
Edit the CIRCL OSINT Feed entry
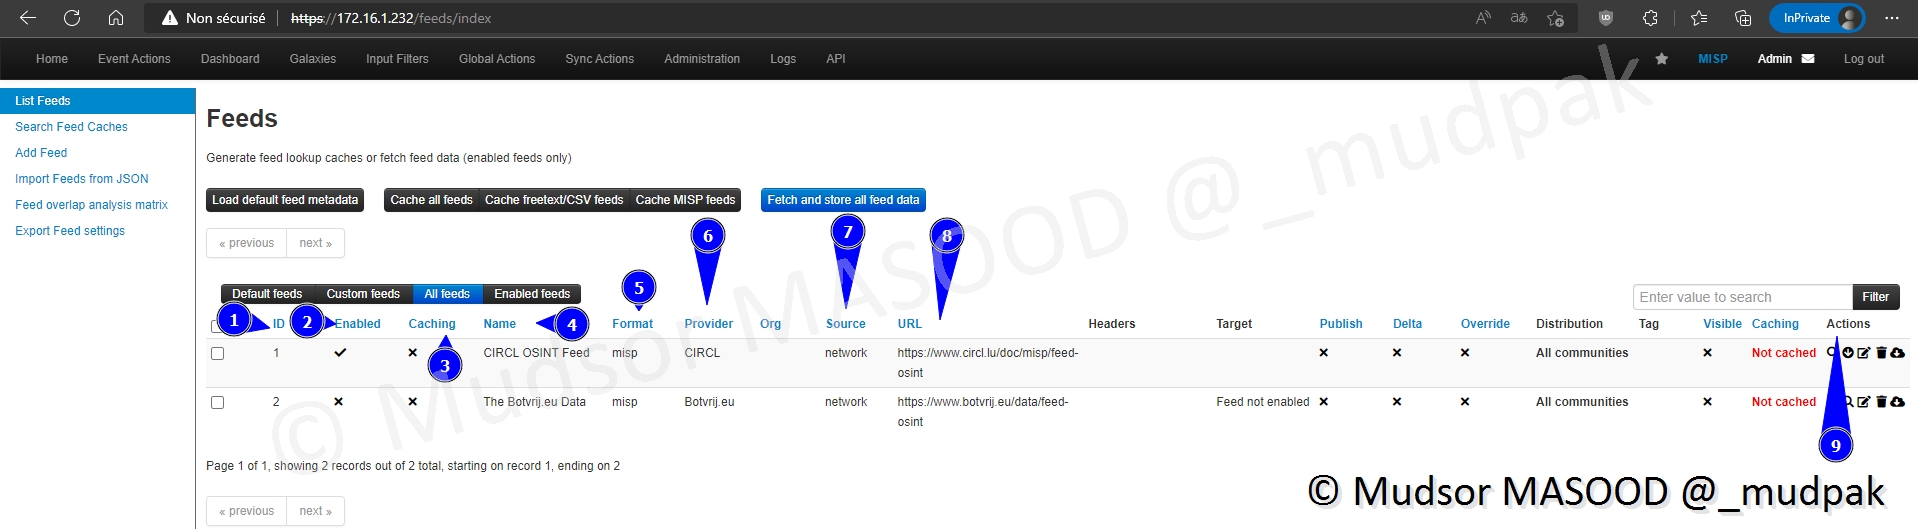click(x=1864, y=353)
